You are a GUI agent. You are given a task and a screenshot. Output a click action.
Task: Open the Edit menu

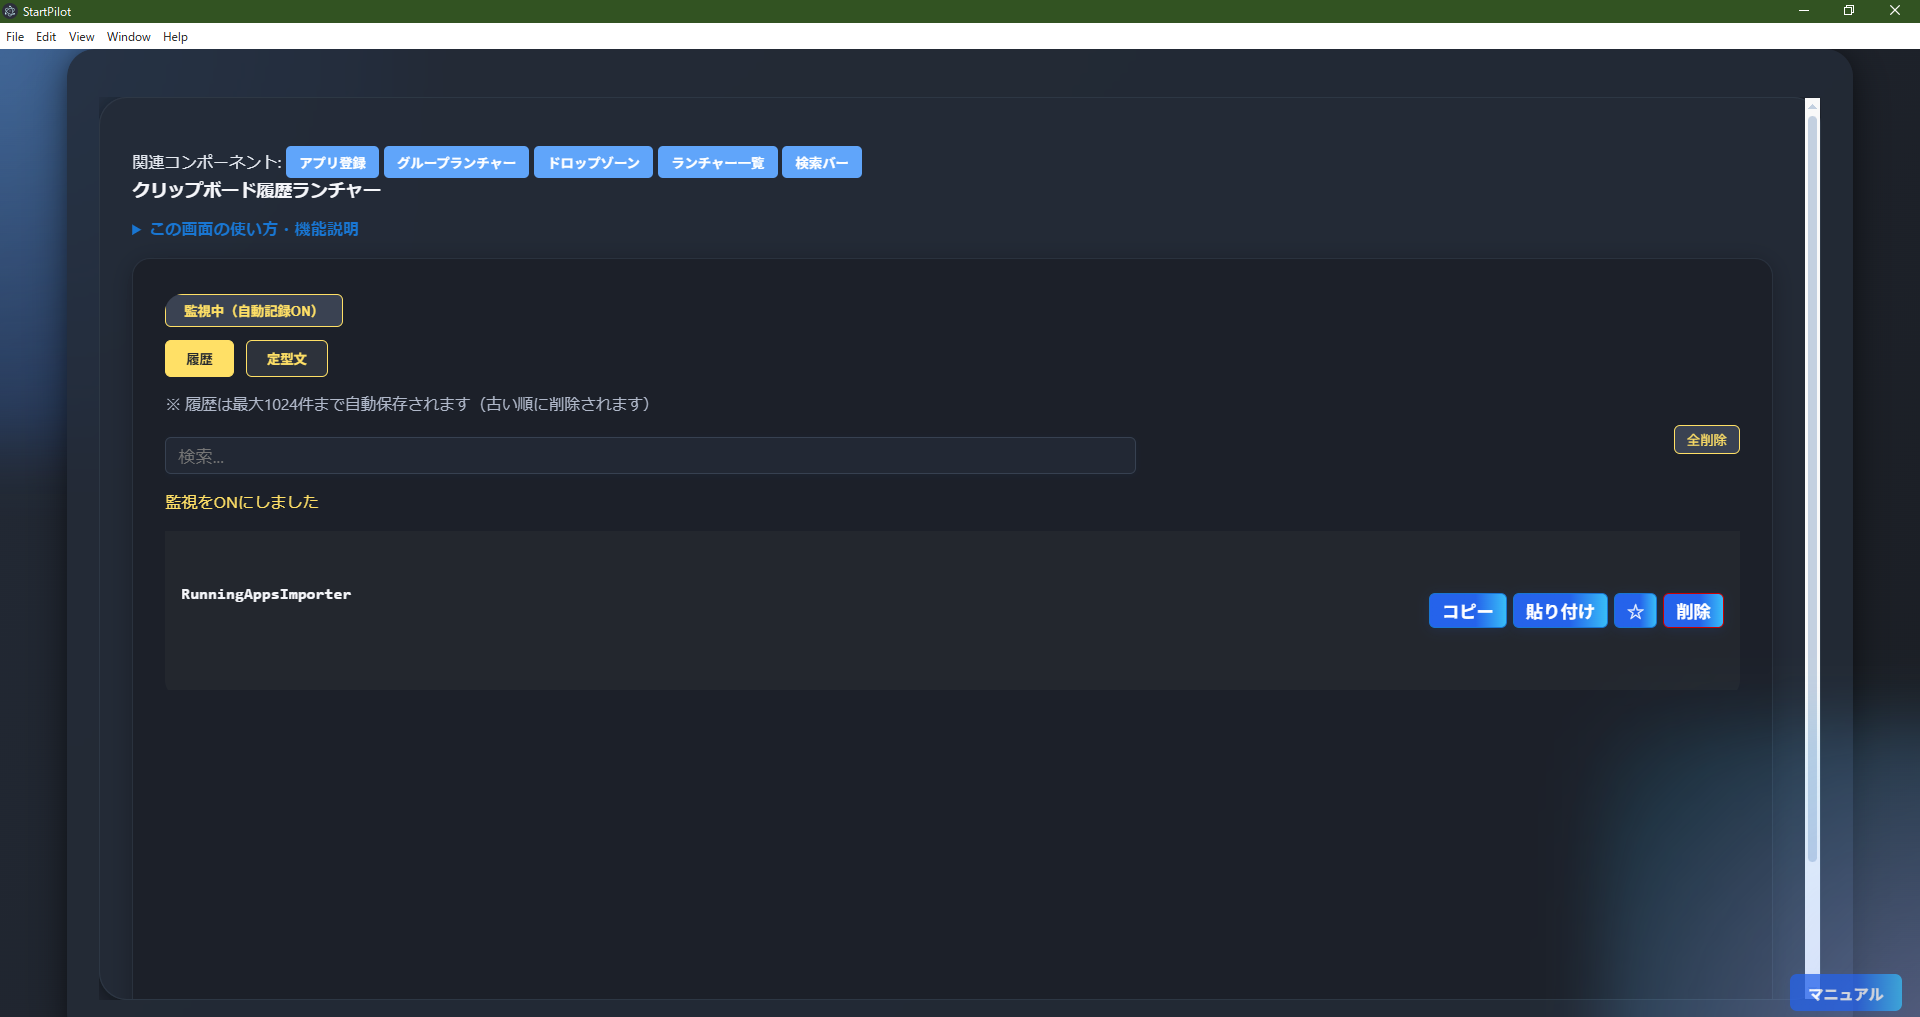point(46,37)
